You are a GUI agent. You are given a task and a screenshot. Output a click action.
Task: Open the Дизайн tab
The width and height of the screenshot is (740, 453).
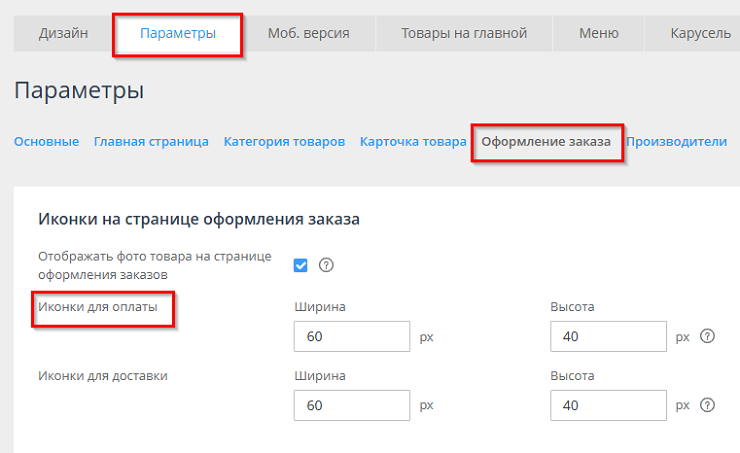coord(63,34)
